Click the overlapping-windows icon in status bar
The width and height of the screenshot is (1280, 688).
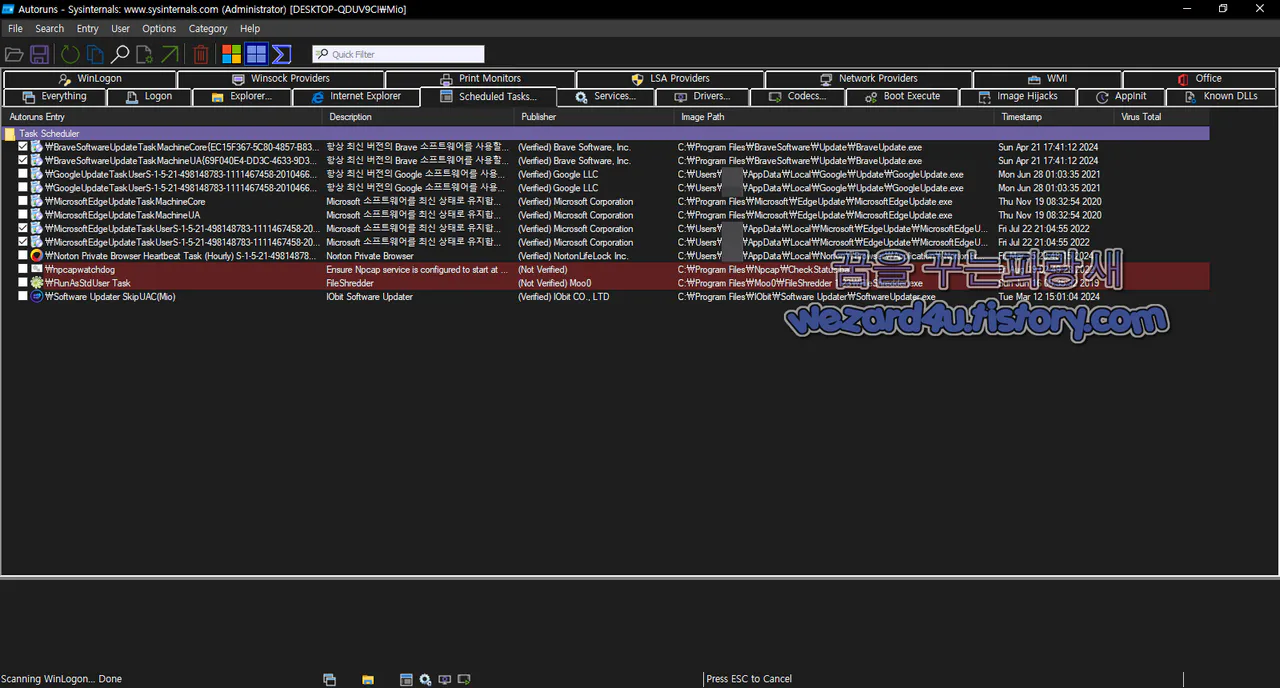click(x=329, y=679)
